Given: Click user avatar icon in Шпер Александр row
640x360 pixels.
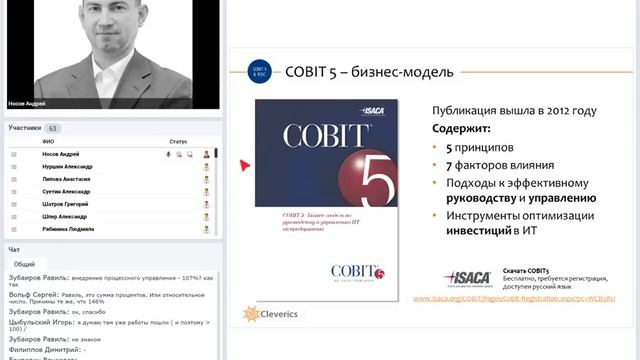Looking at the screenshot, I should 207,217.
